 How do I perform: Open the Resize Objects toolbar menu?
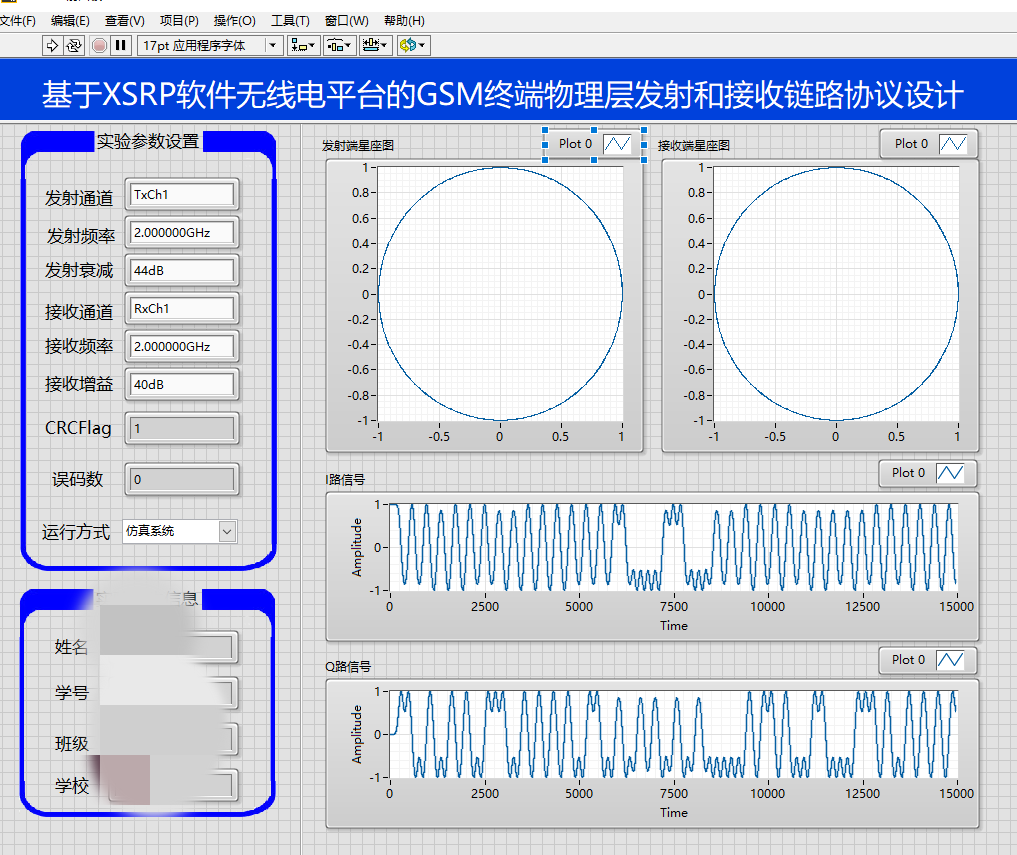coord(376,45)
